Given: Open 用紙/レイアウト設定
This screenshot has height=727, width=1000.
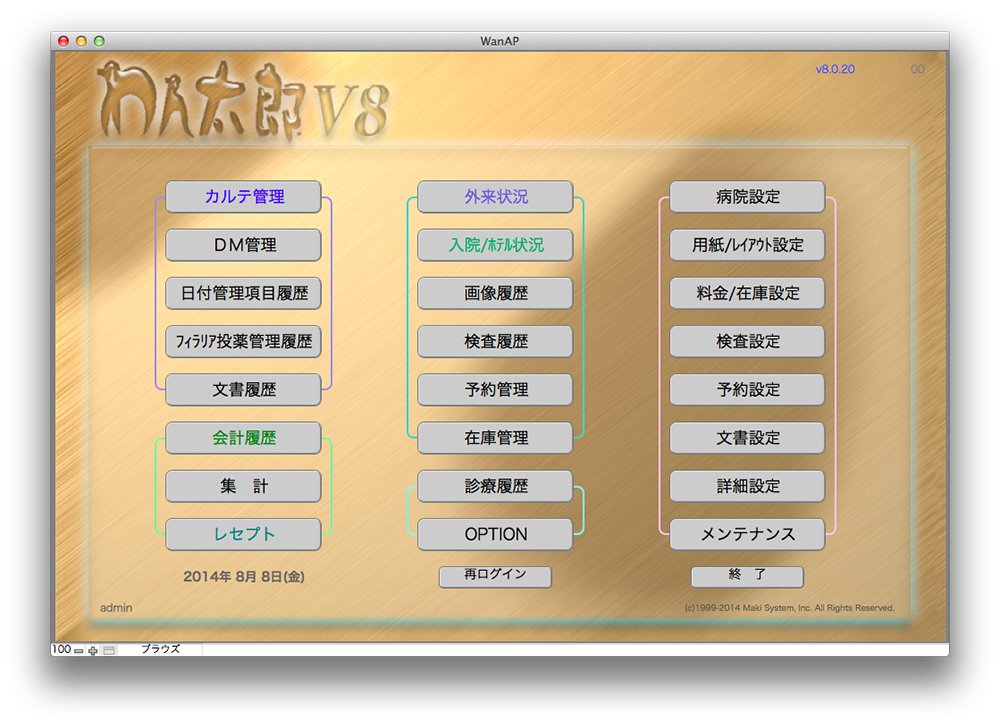Looking at the screenshot, I should tap(747, 245).
